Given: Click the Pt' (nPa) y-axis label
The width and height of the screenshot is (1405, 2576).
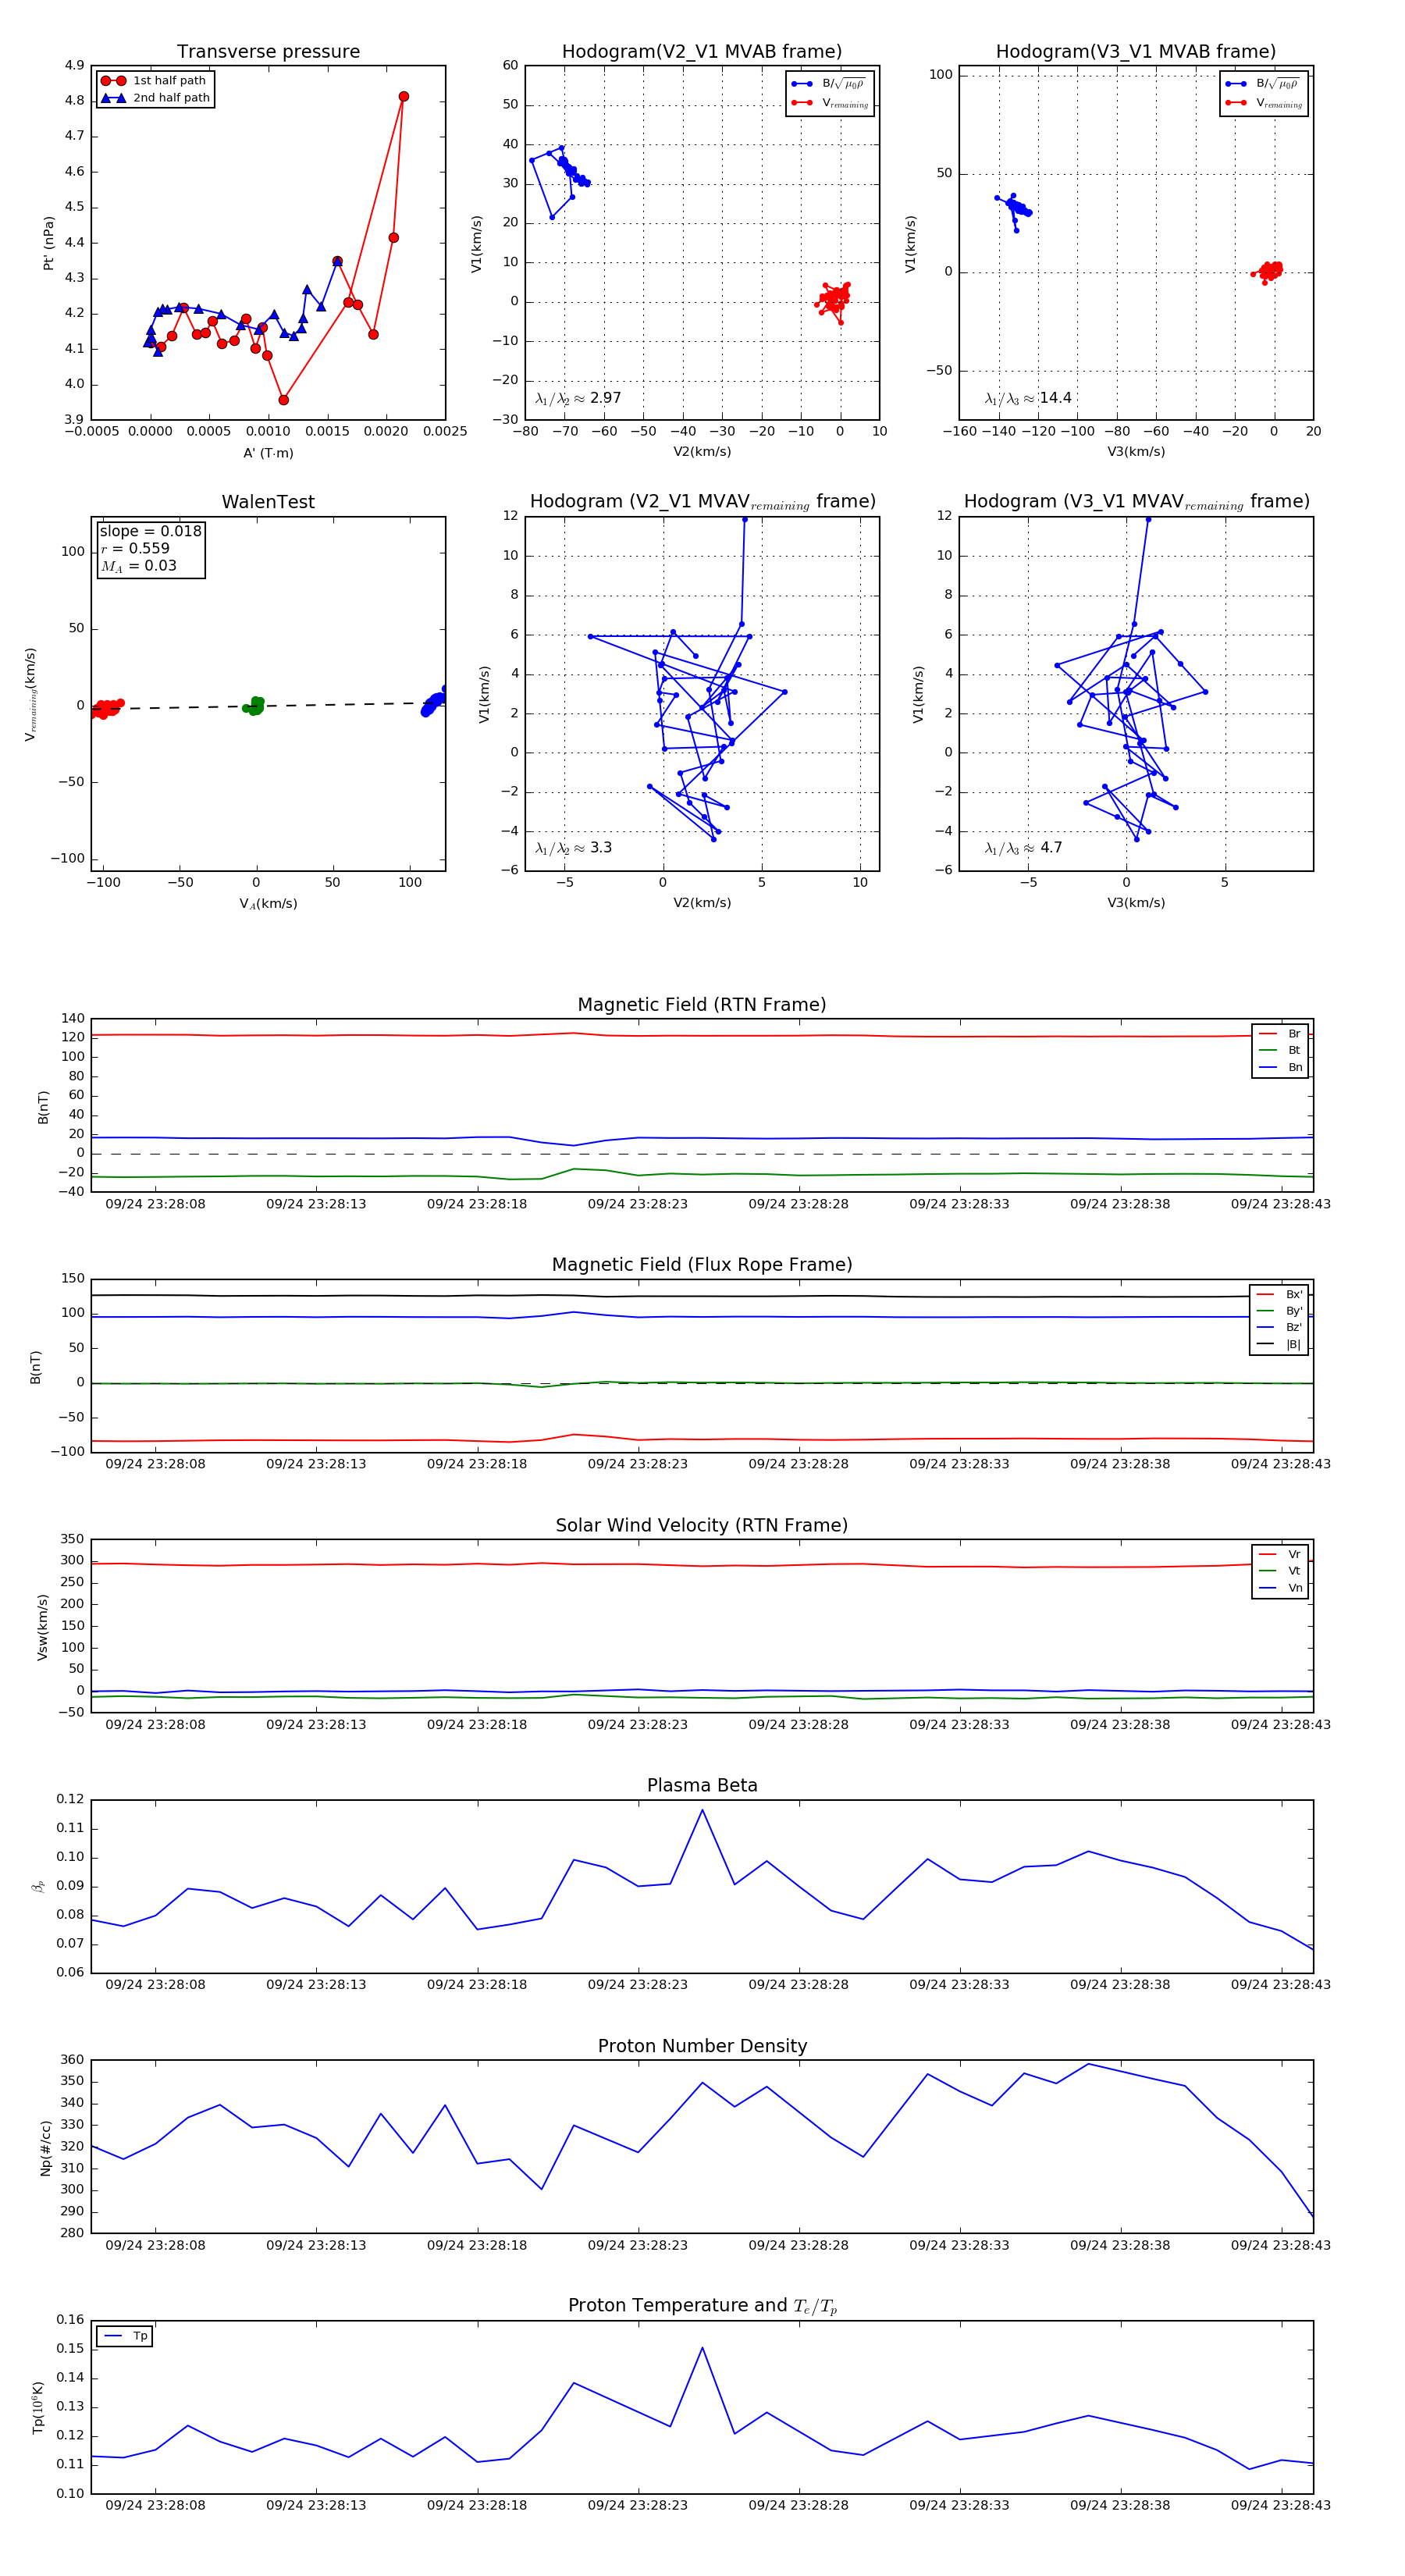Looking at the screenshot, I should point(48,243).
